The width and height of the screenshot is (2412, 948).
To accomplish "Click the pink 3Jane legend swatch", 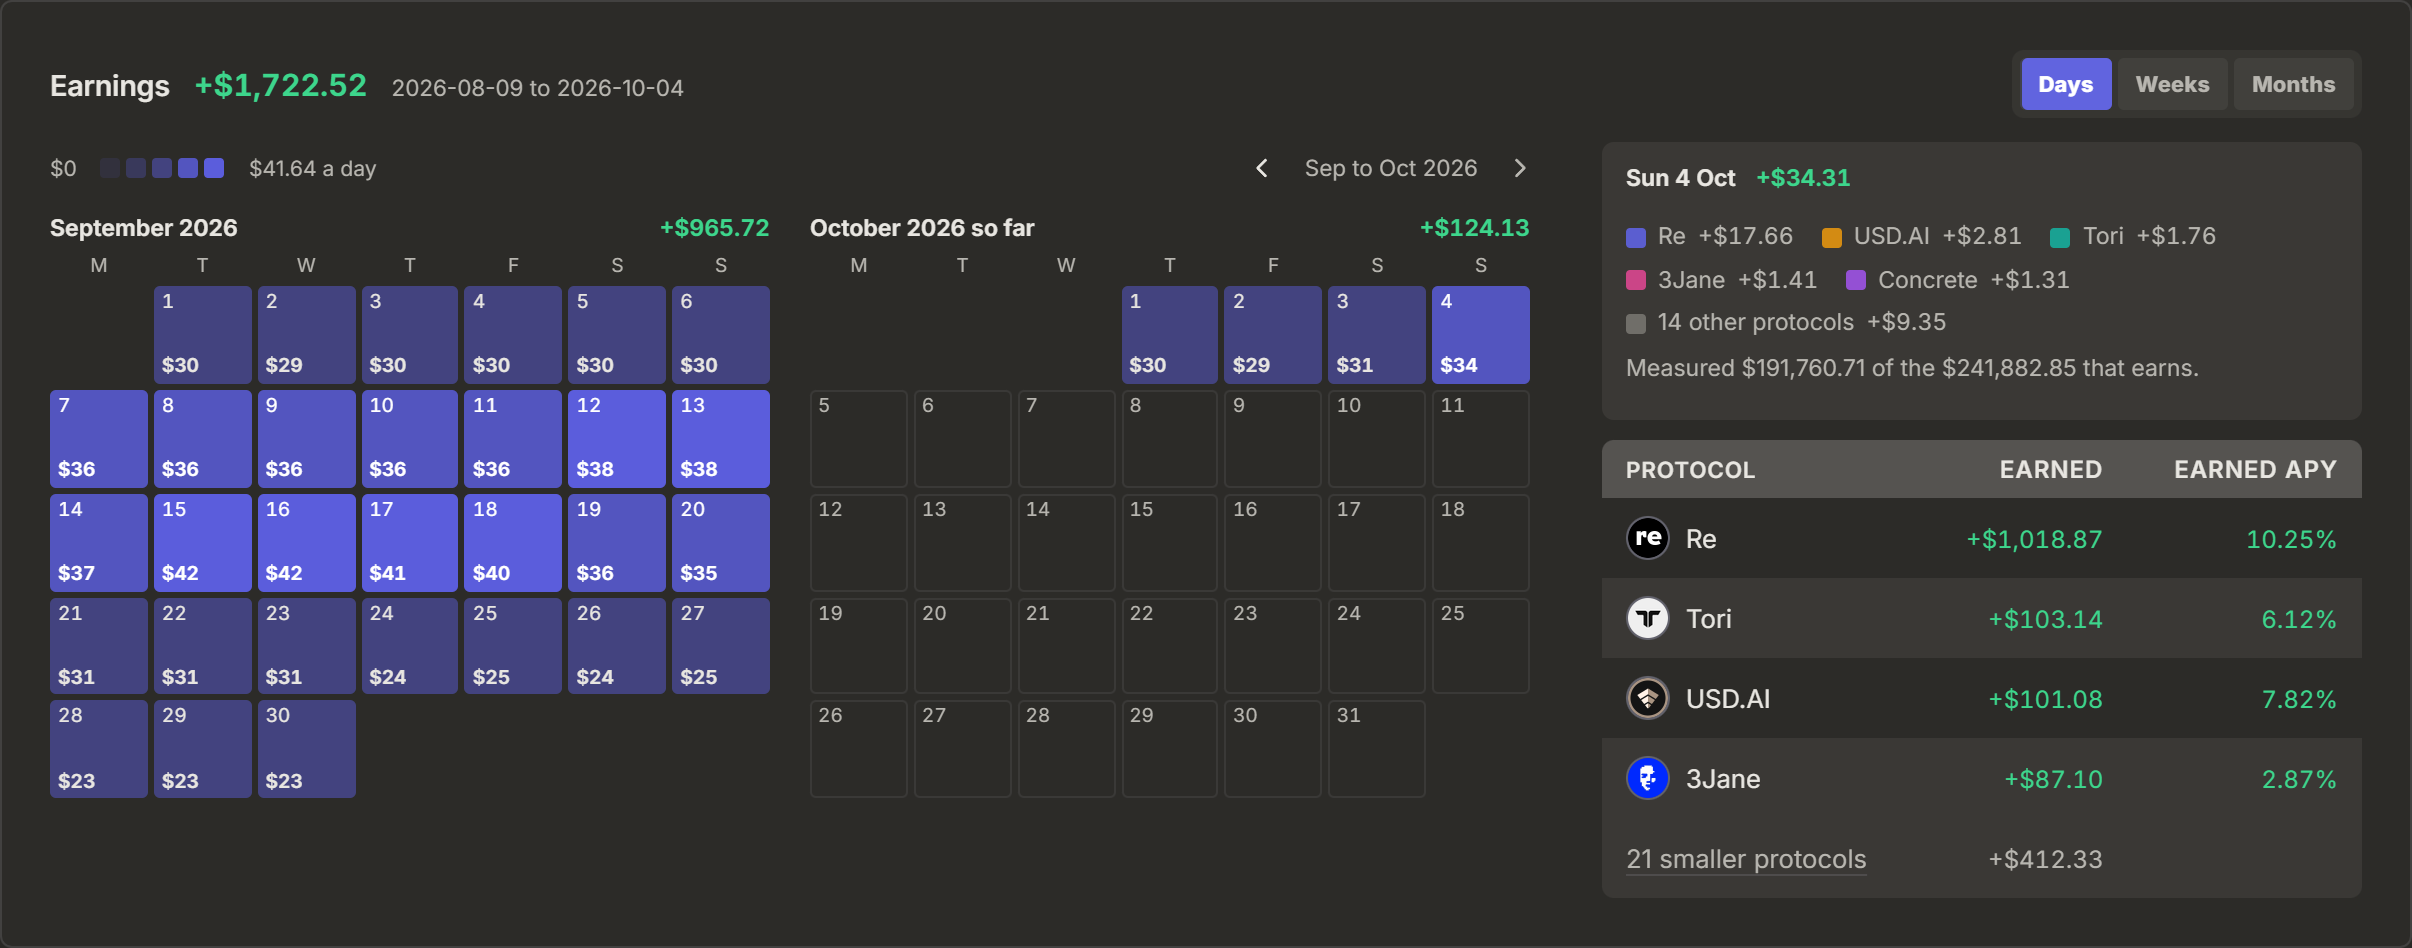I will [x=1636, y=280].
